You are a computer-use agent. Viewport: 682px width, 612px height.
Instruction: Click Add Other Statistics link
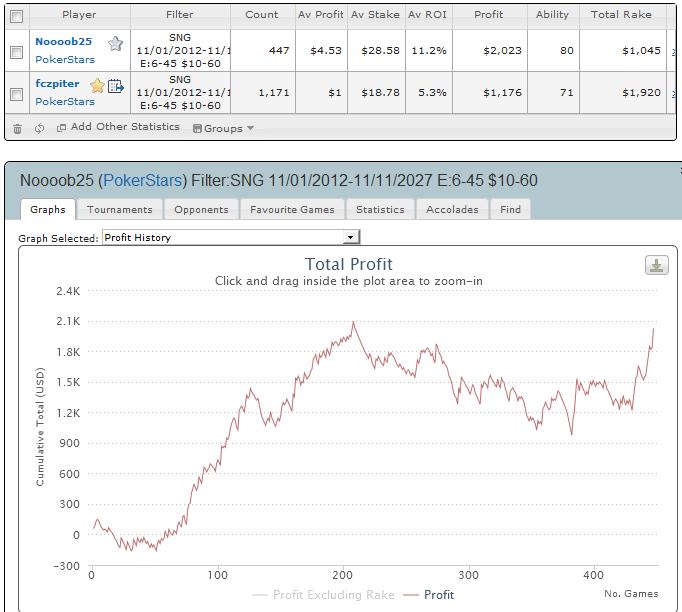pos(125,127)
